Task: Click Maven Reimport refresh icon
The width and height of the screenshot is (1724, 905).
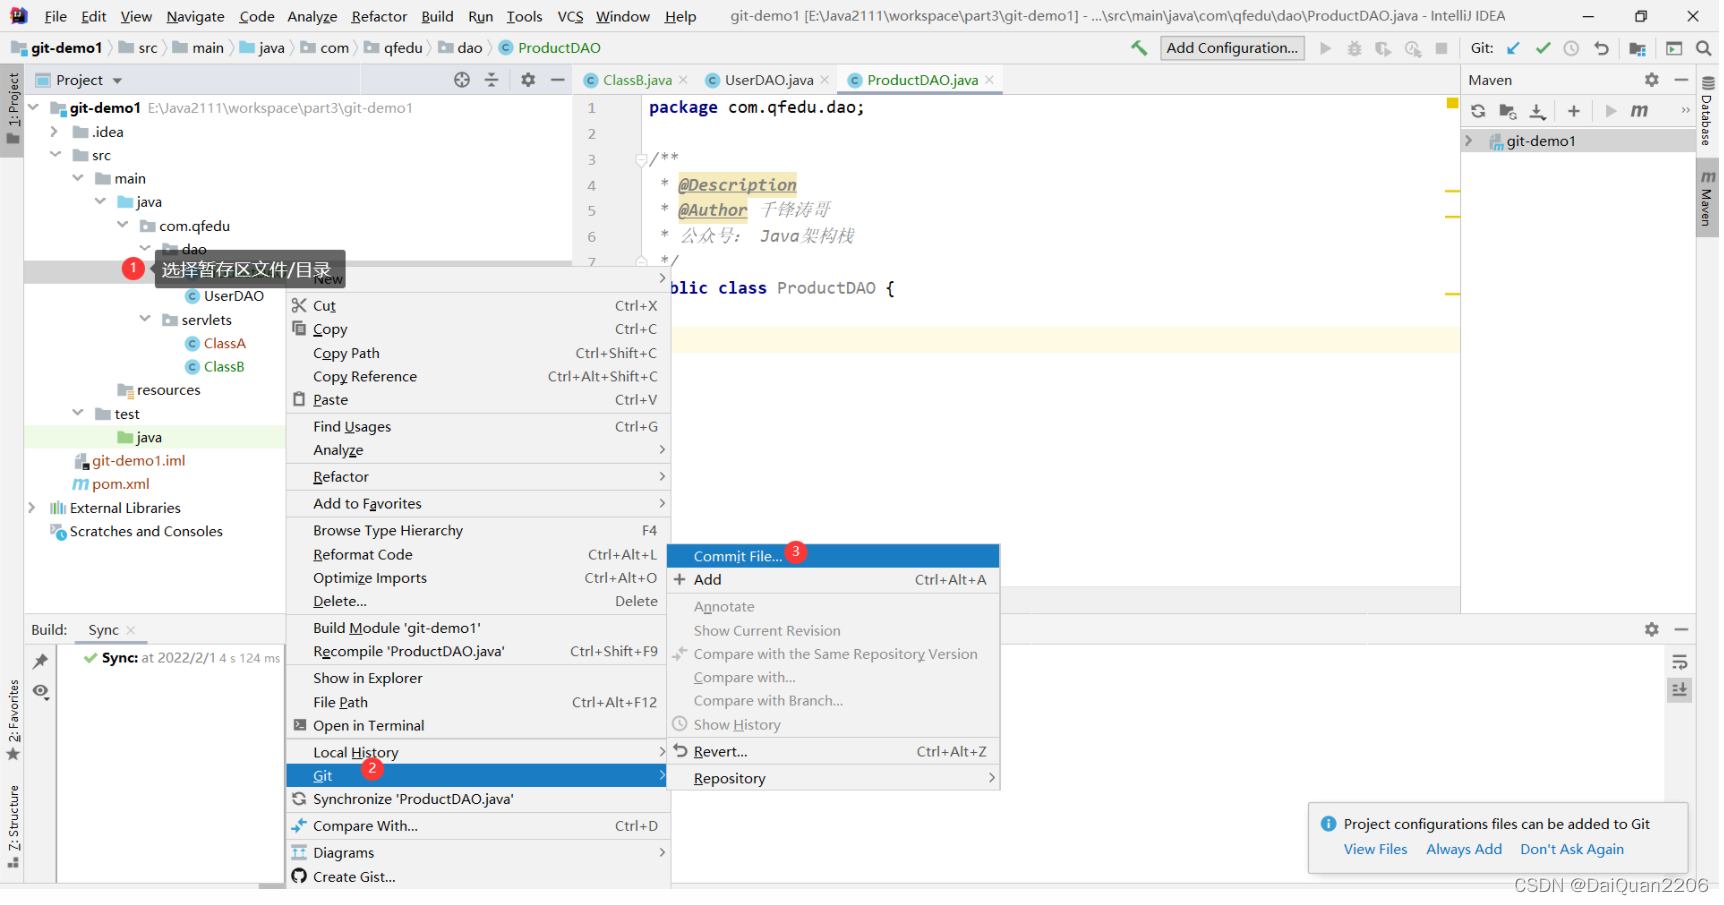Action: click(1478, 111)
